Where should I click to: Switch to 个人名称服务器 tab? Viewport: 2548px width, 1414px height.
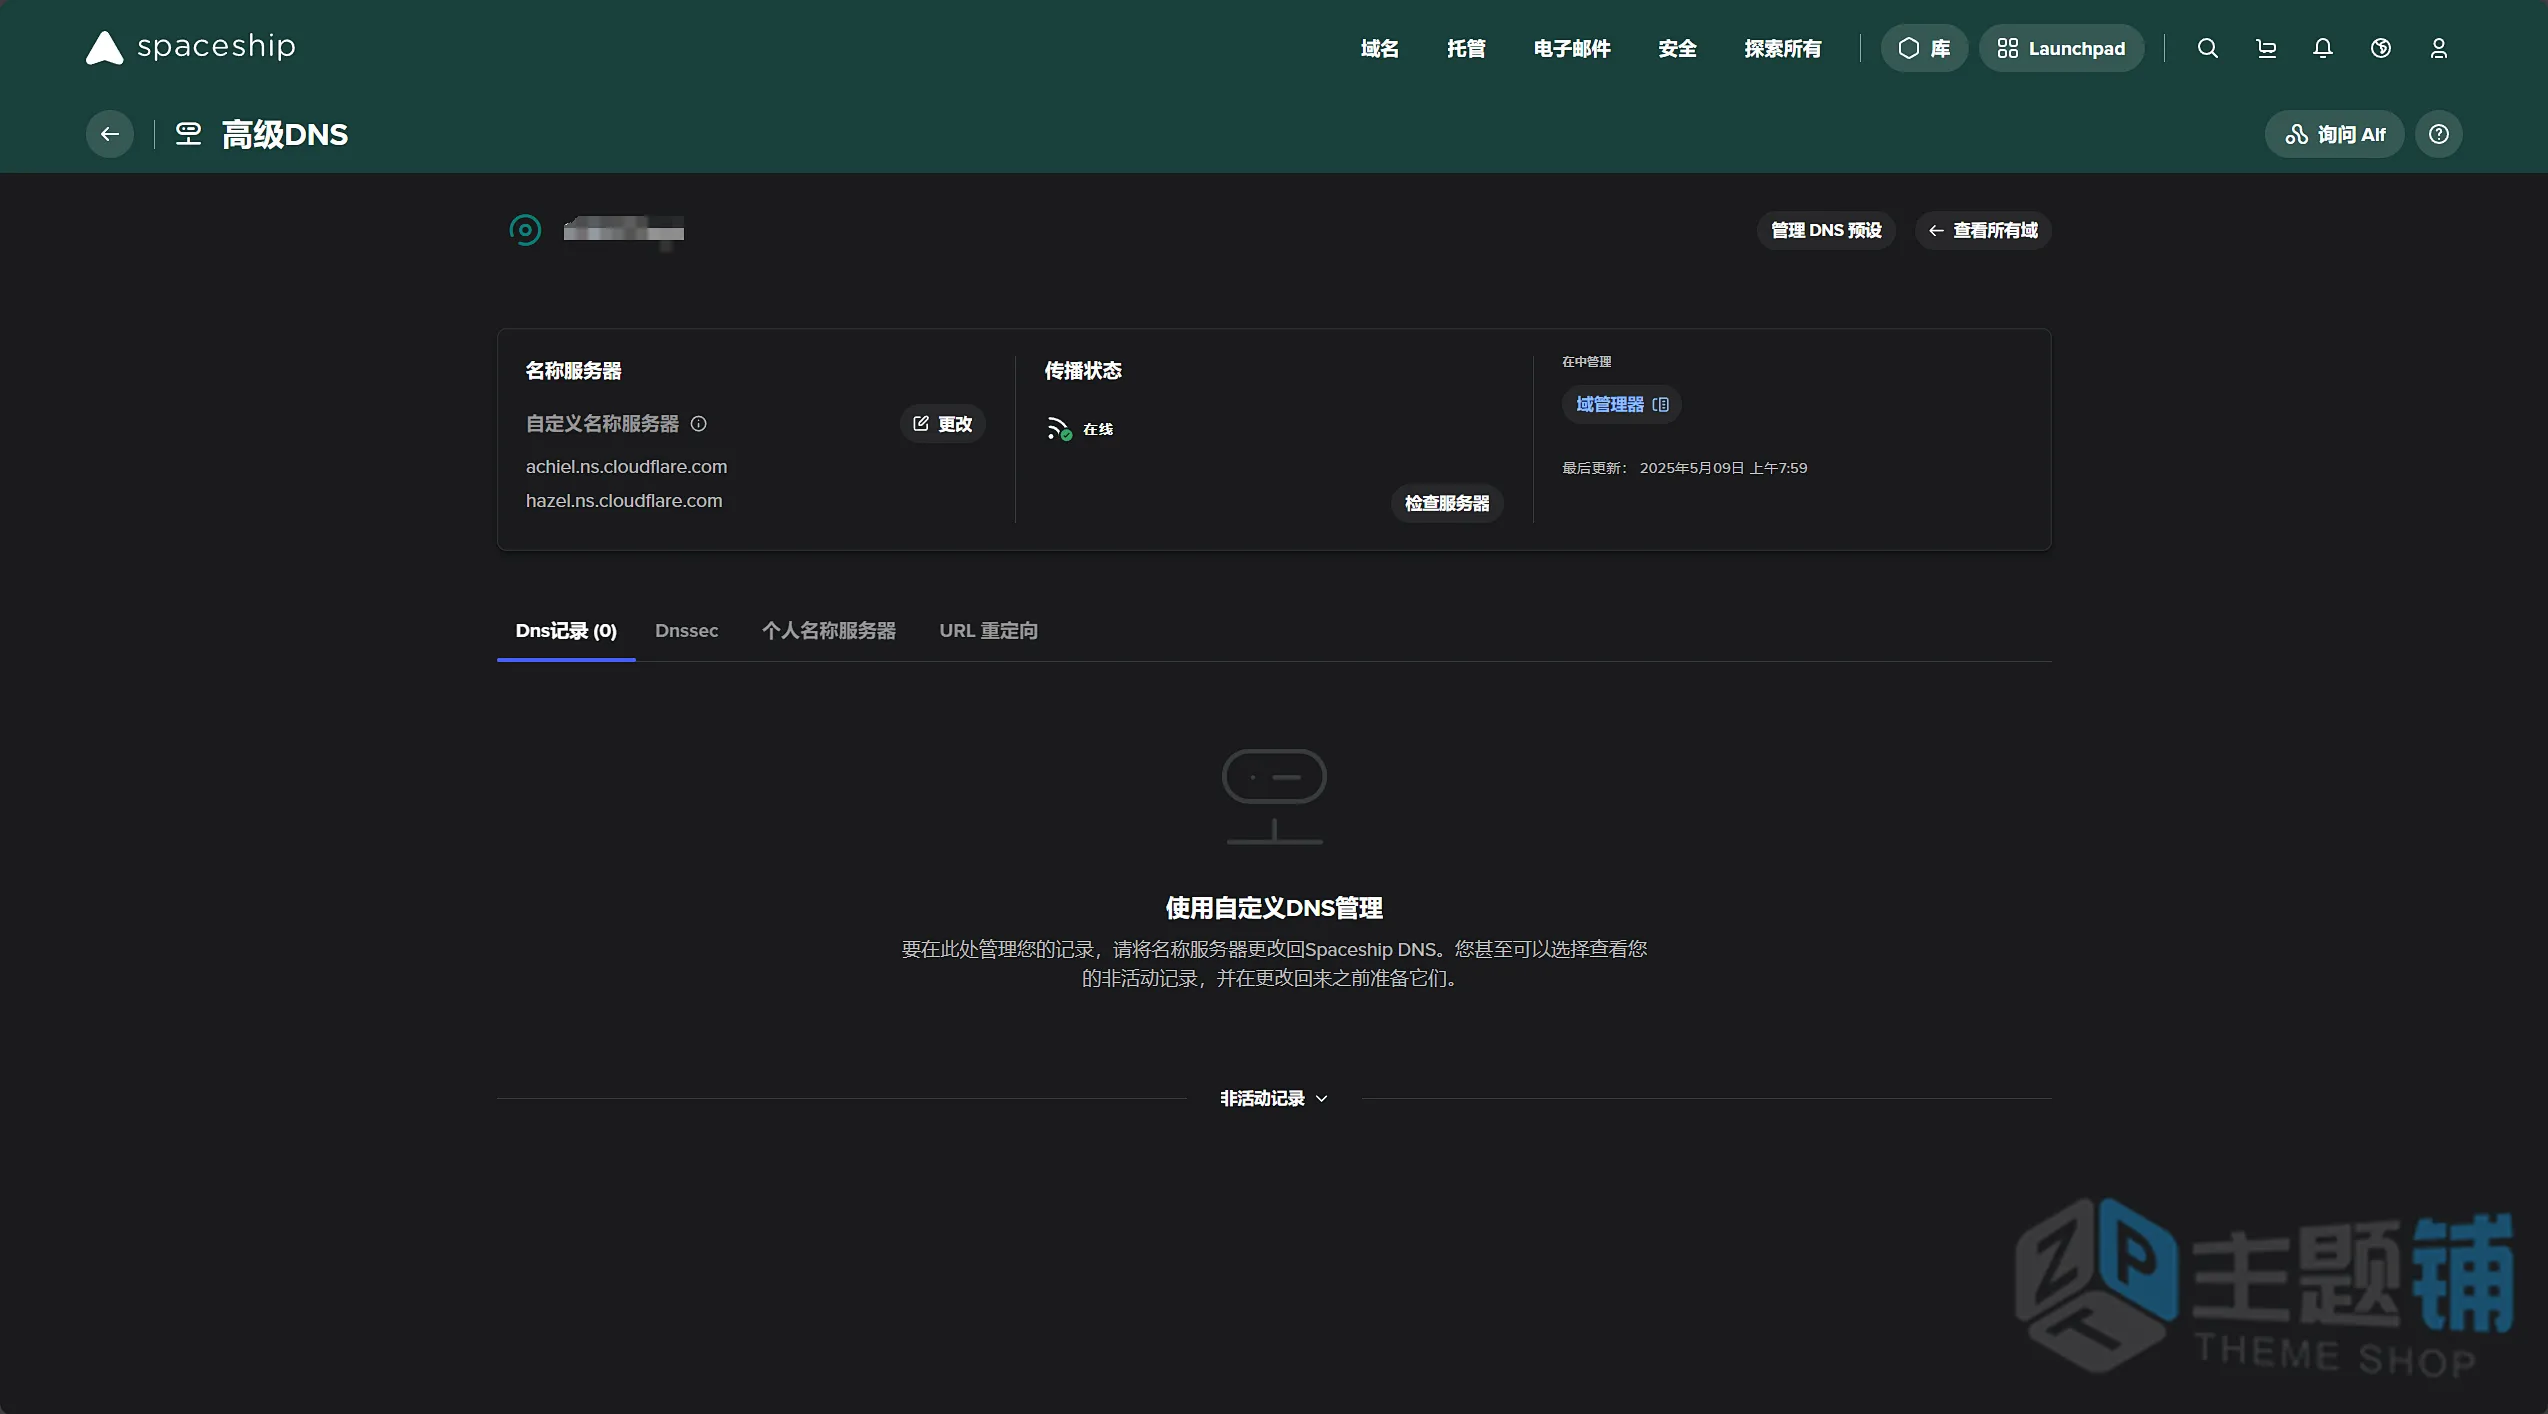[x=829, y=631]
